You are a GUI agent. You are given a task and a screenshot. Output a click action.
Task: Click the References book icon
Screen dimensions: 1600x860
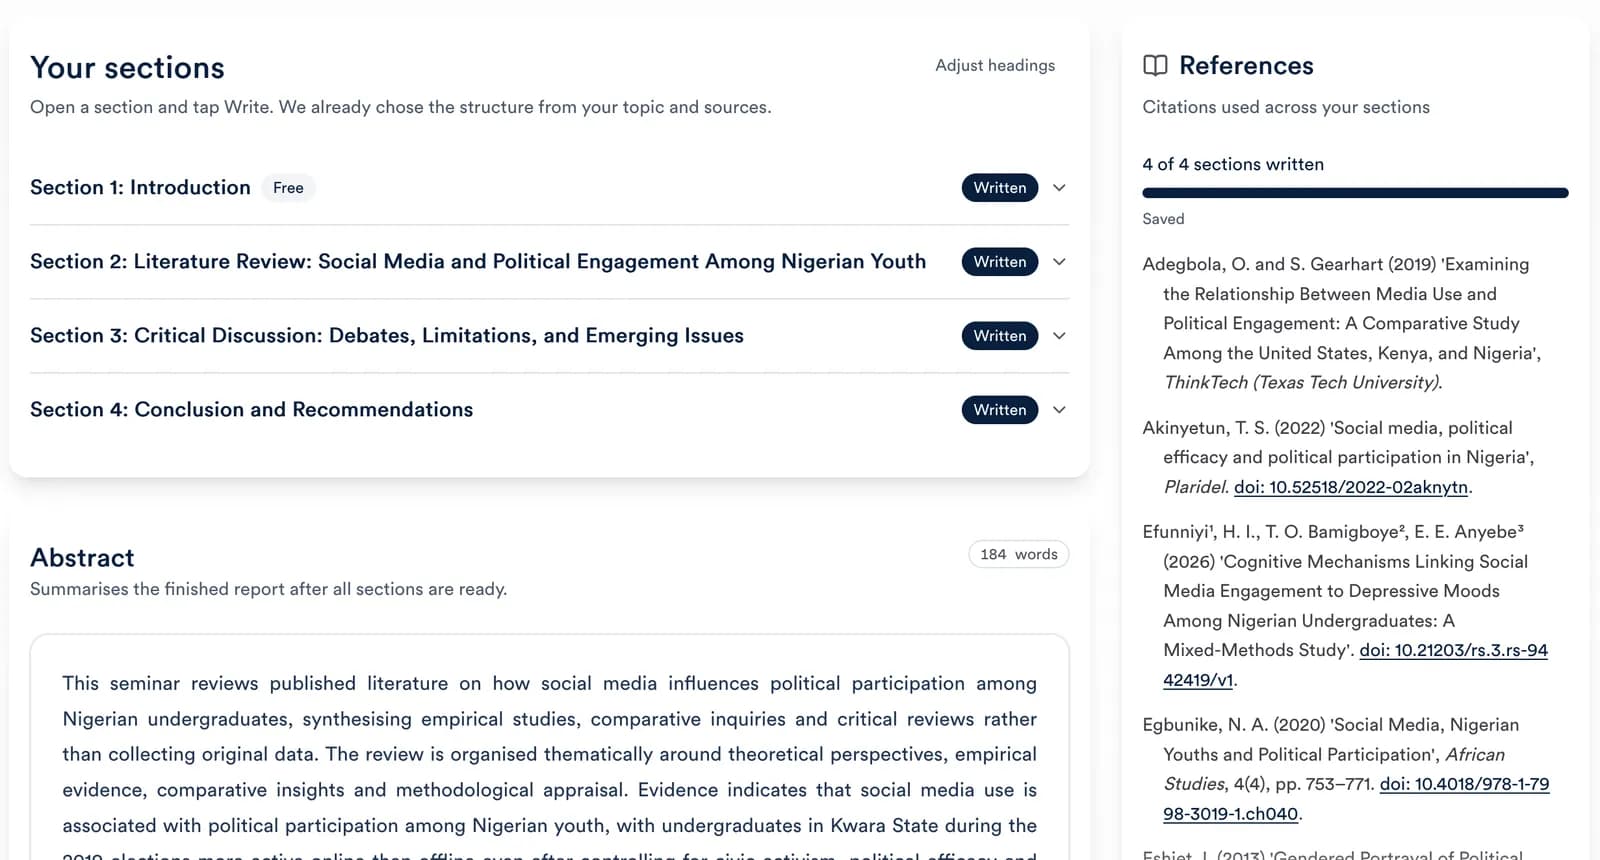(x=1155, y=66)
